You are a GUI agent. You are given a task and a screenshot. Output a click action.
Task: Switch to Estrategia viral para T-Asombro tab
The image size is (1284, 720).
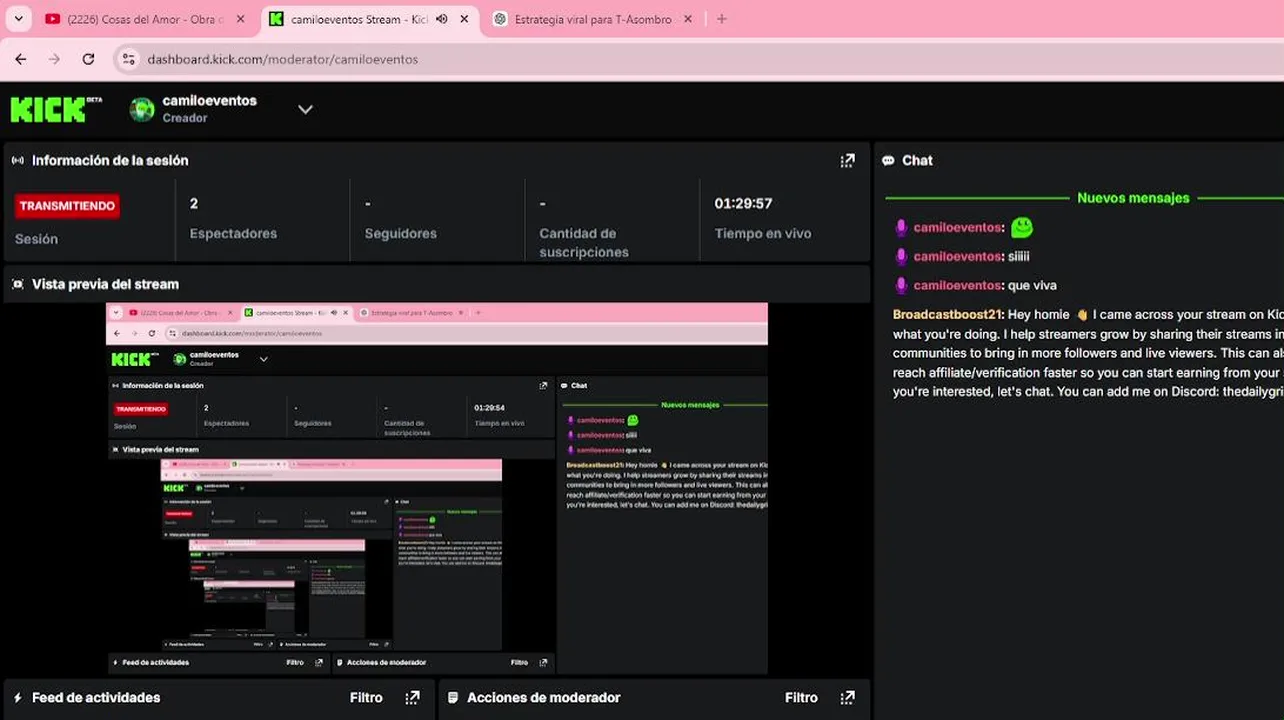click(592, 19)
